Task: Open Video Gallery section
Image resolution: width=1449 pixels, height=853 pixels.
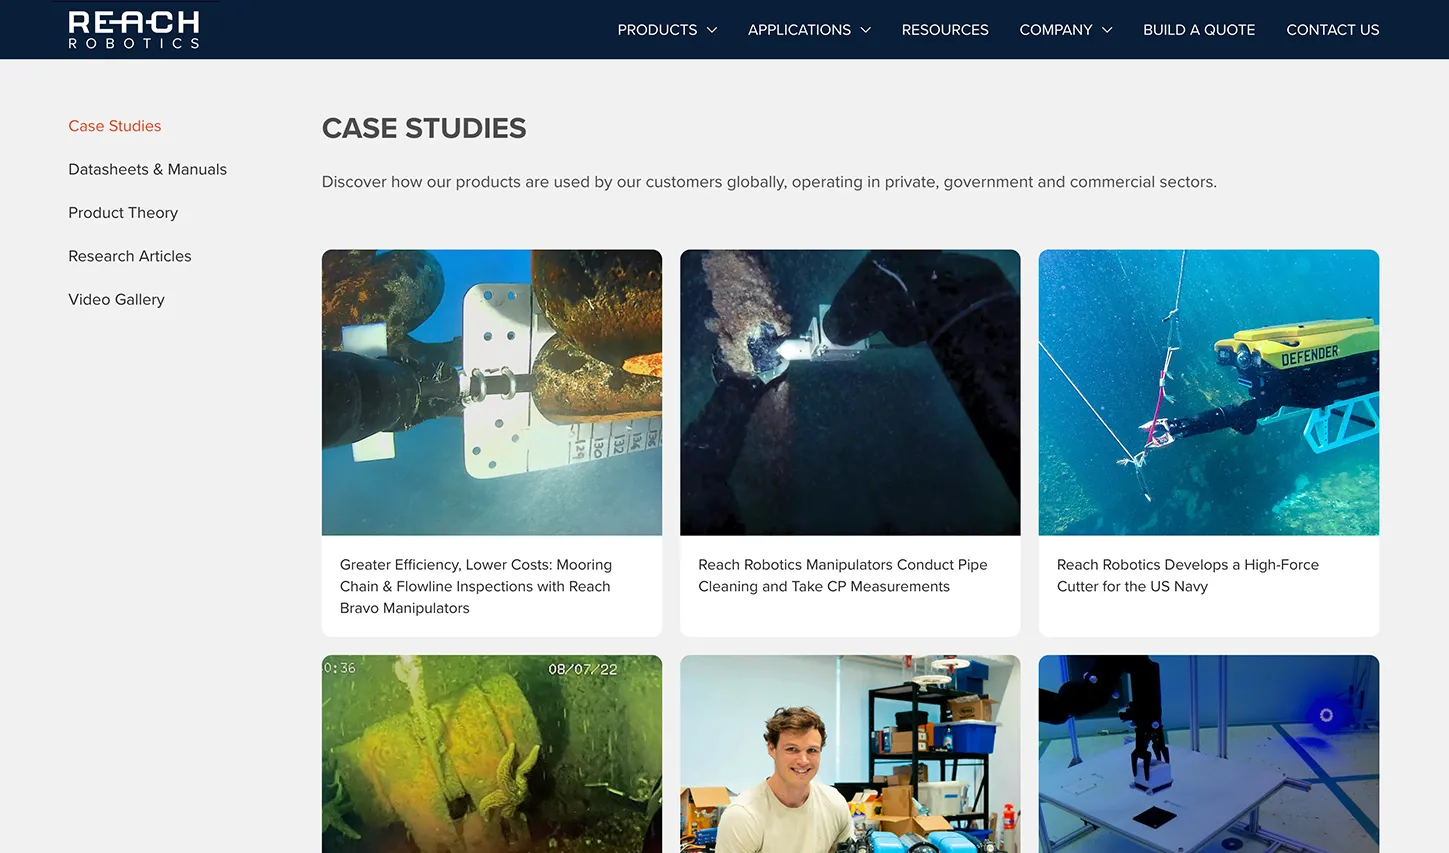Action: click(116, 299)
